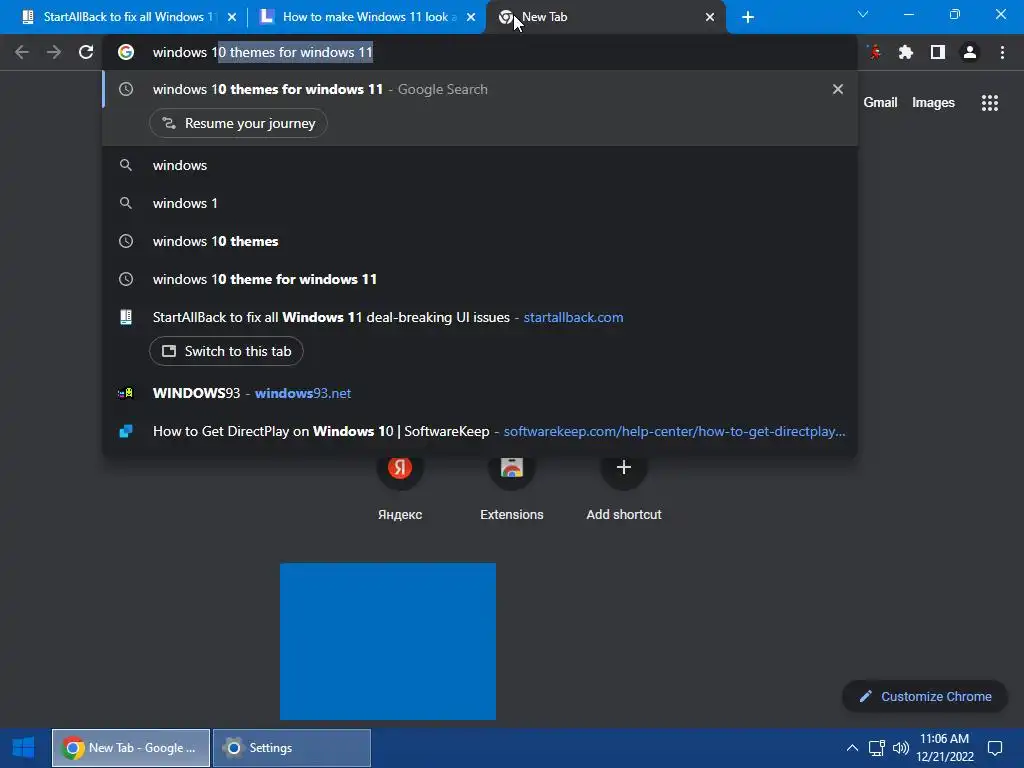The width and height of the screenshot is (1024, 768).
Task: Click the Resume your journey chip
Action: (238, 123)
